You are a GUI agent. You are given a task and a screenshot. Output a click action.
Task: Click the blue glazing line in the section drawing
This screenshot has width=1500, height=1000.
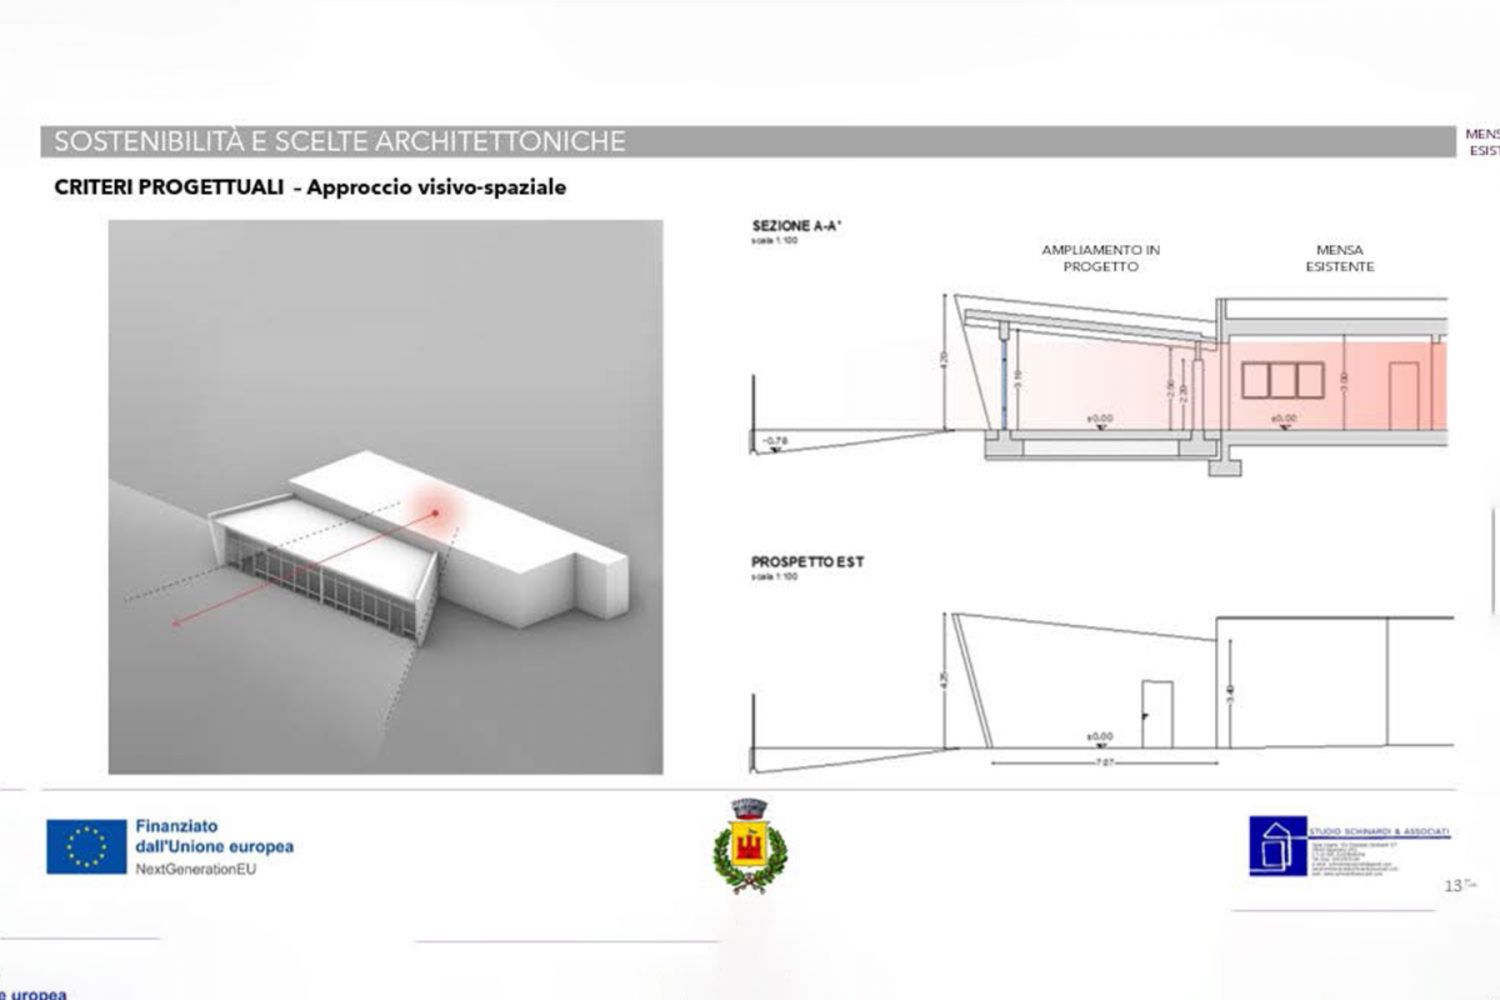pyautogui.click(x=1004, y=381)
